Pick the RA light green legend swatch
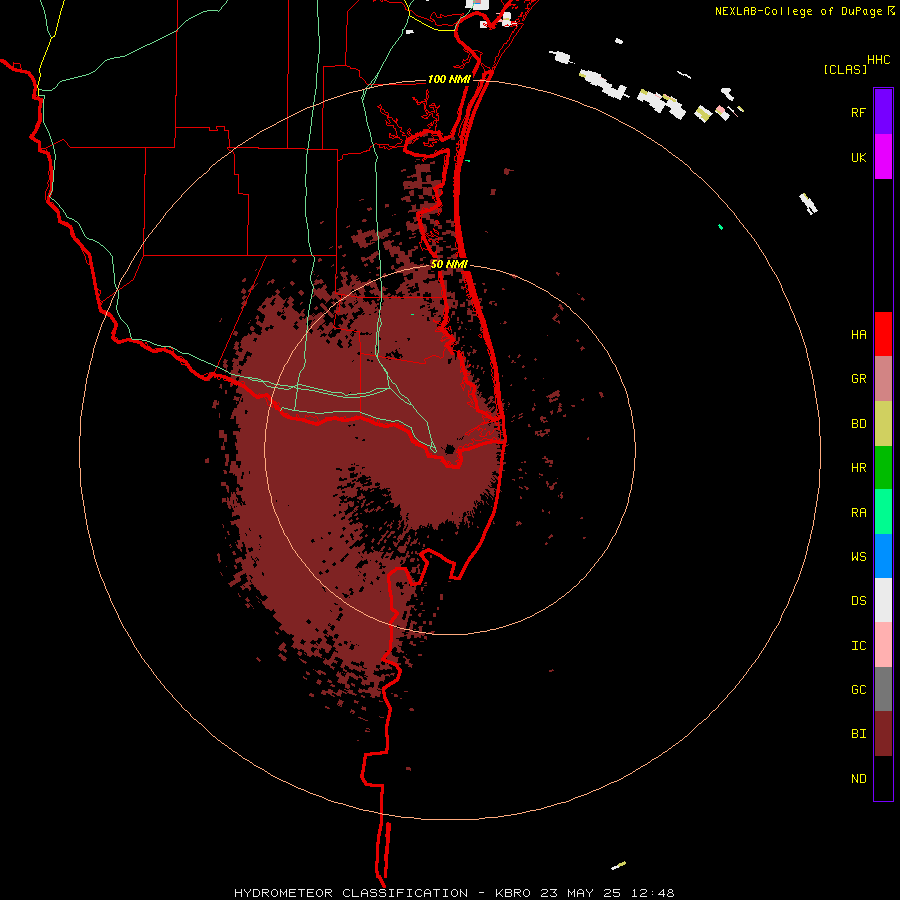The image size is (900, 900). [883, 512]
